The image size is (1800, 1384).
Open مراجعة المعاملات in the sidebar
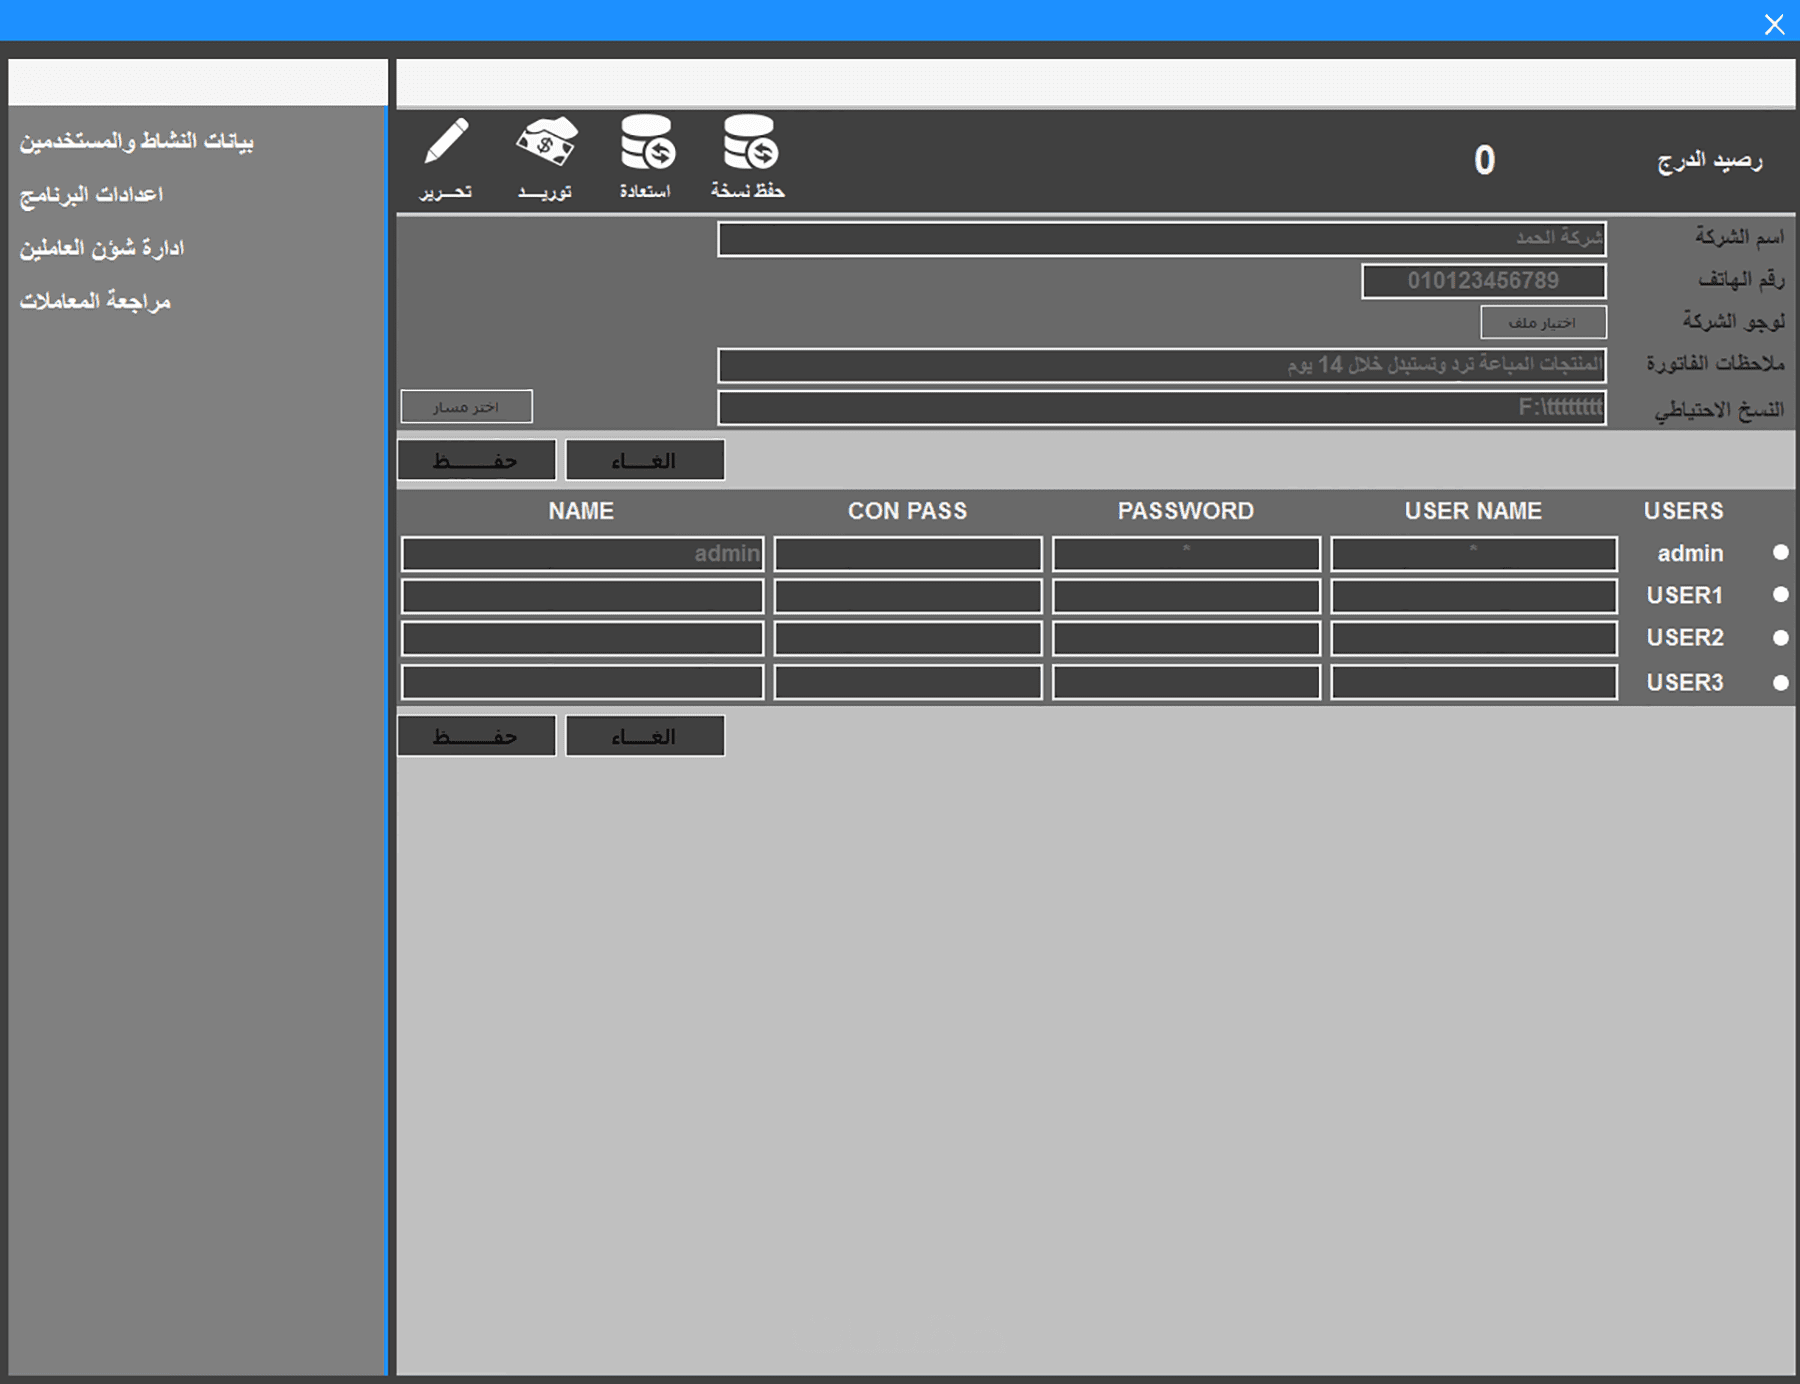(95, 301)
